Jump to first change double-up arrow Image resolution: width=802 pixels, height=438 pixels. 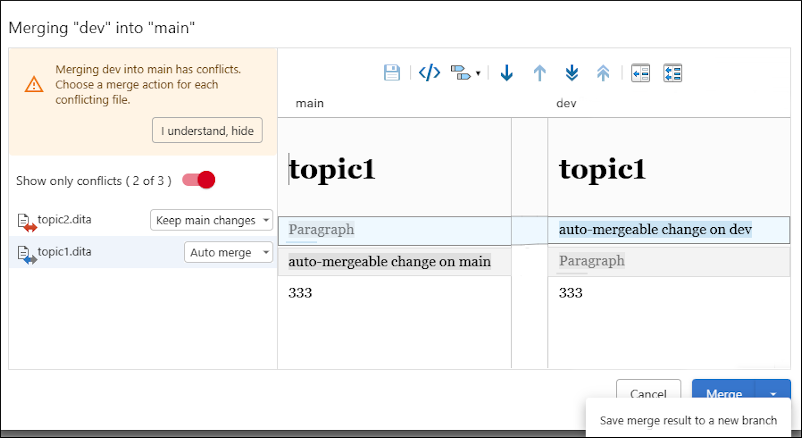point(603,73)
